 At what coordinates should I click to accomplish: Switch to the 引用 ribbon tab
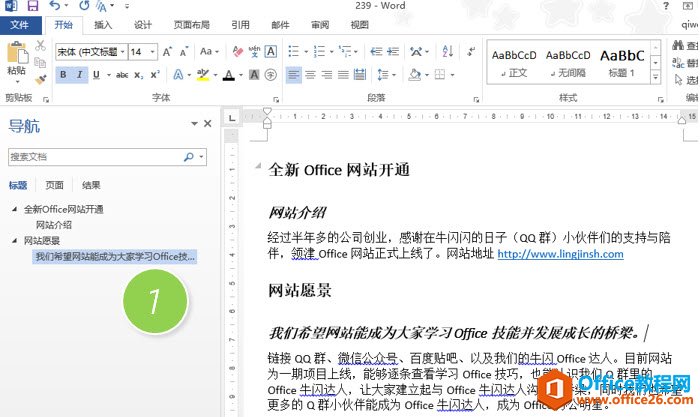pyautogui.click(x=240, y=25)
